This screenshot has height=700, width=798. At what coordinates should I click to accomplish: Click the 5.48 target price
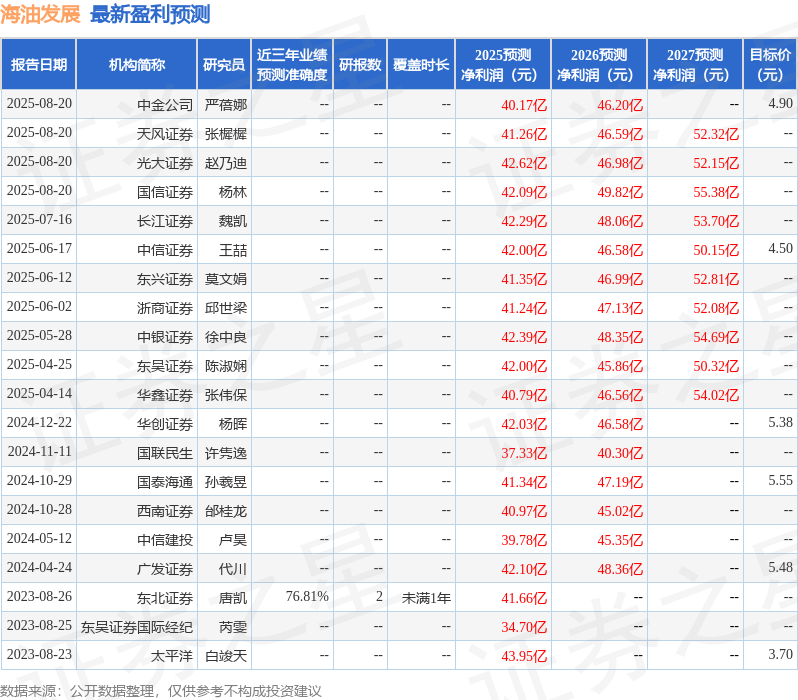tap(780, 568)
